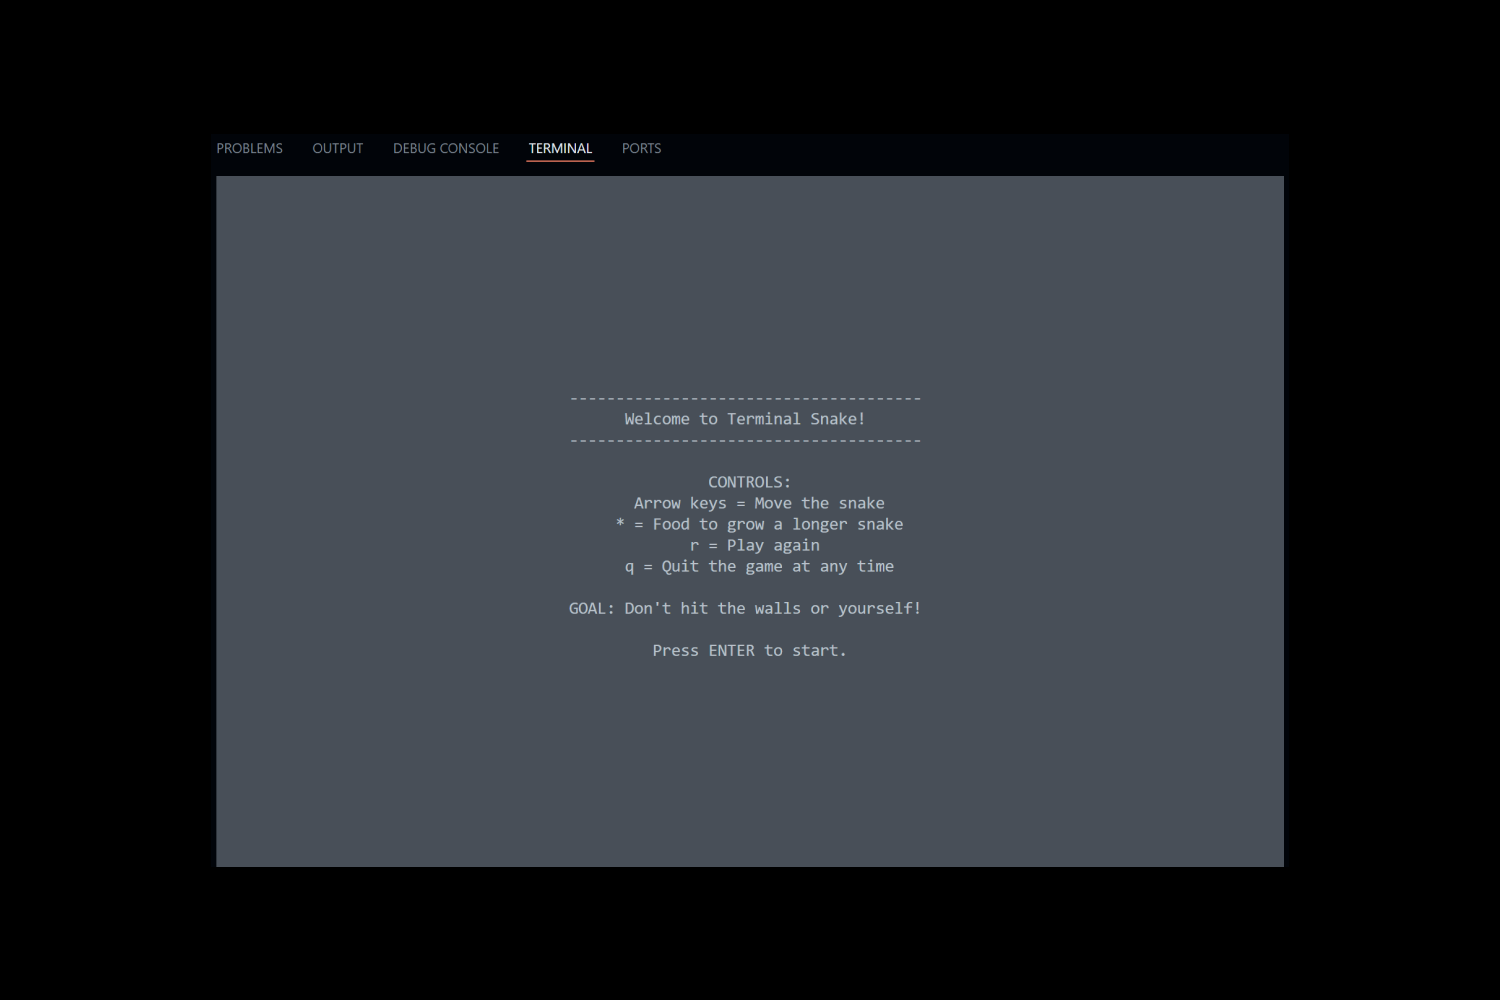The height and width of the screenshot is (1000, 1500).
Task: Click 'Arrow keys = Move the snake' line
Action: pos(759,503)
